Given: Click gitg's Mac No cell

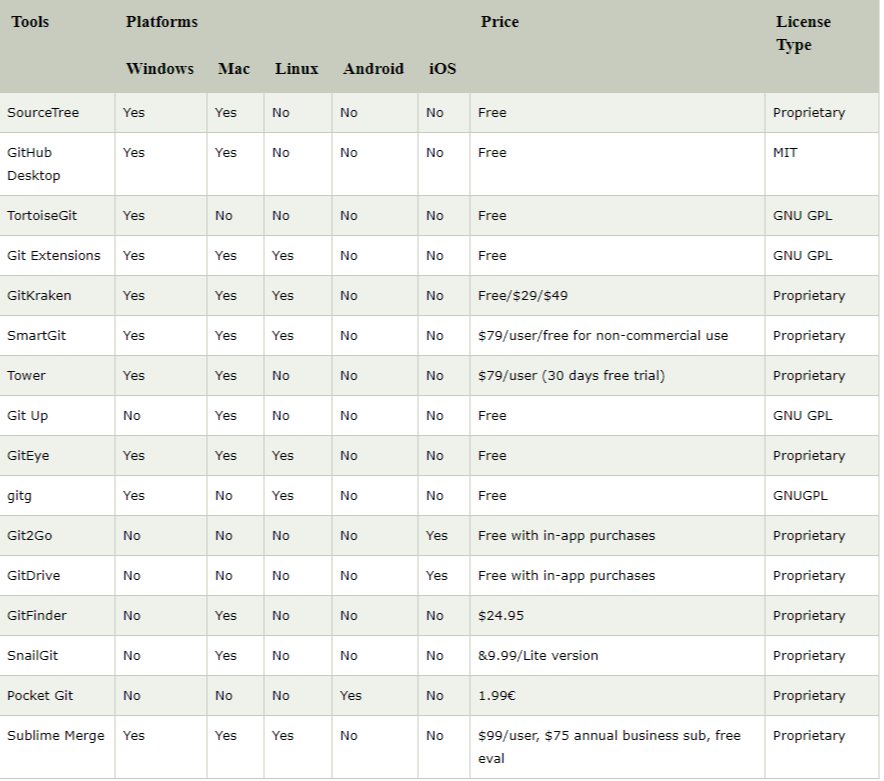Looking at the screenshot, I should coord(223,496).
